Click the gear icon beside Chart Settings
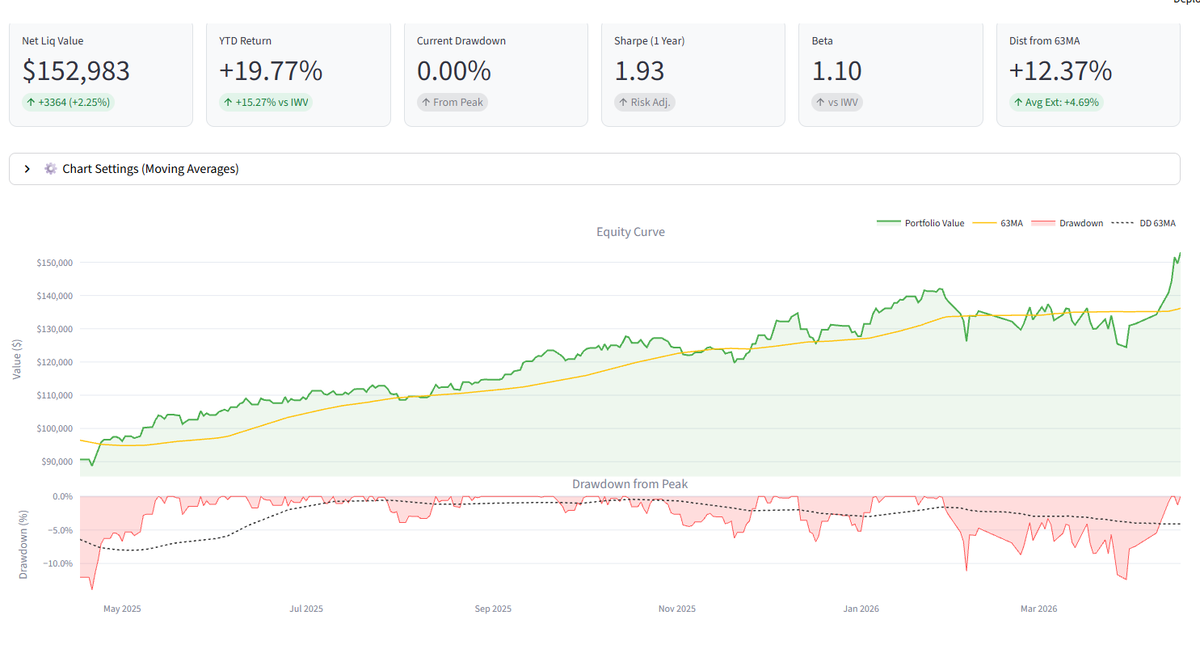1200x649 pixels. [x=50, y=169]
